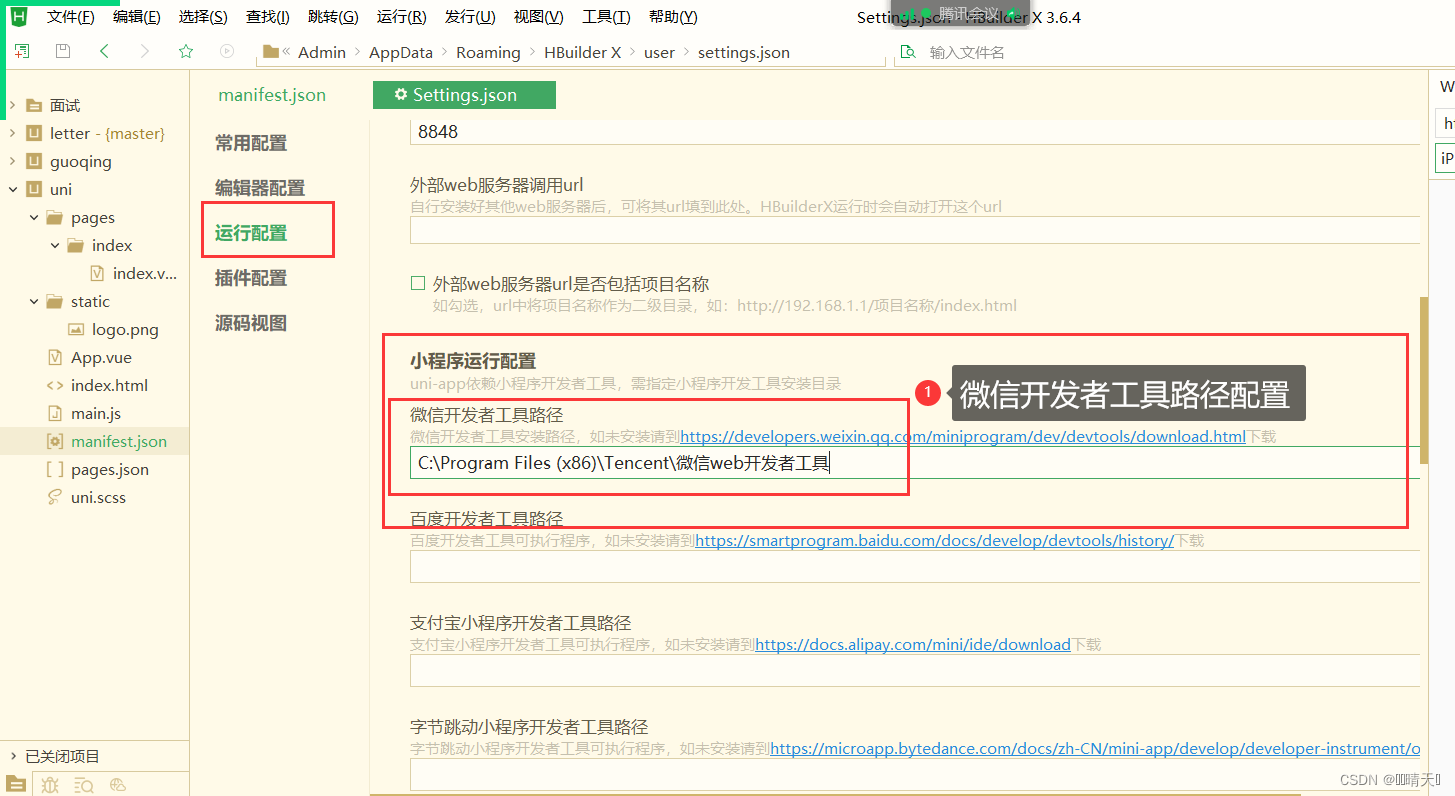Click the main.js file icon
The width and height of the screenshot is (1455, 796).
click(x=55, y=413)
